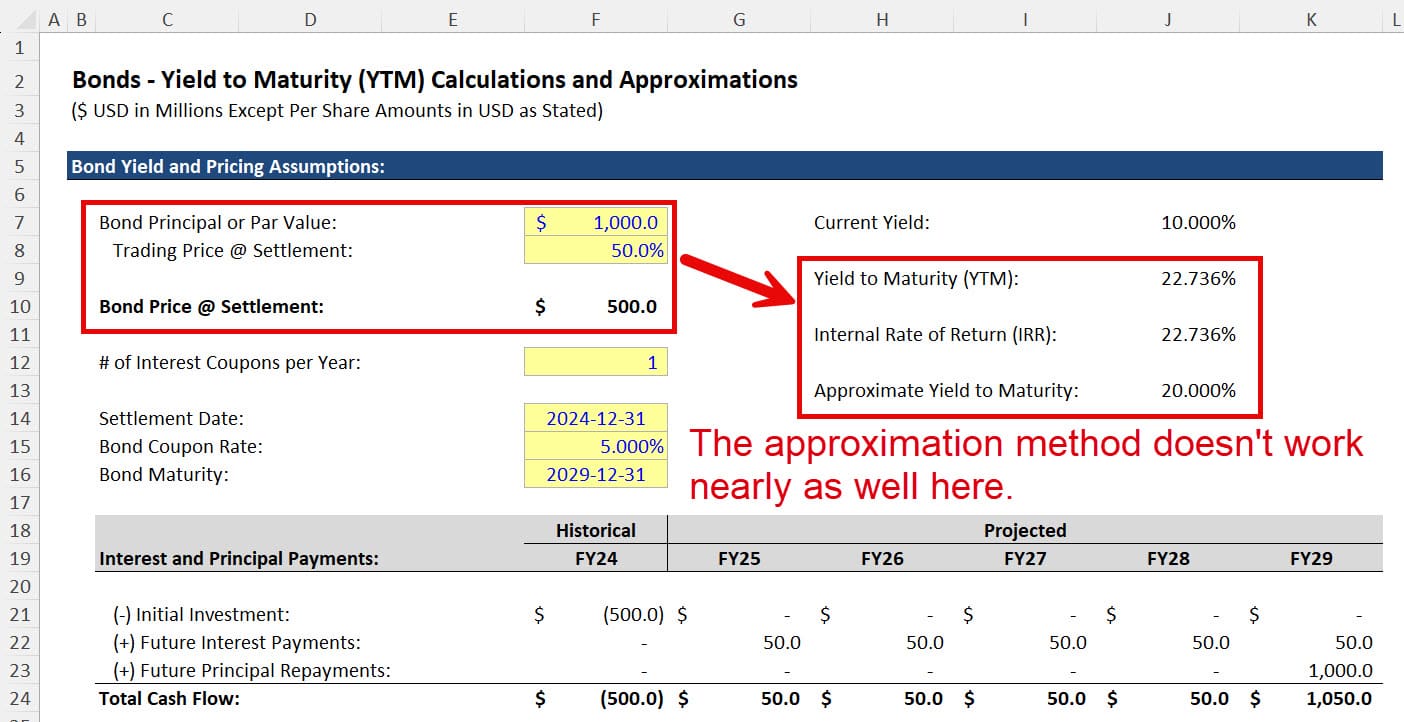
Task: Select column H header
Action: pos(881,18)
